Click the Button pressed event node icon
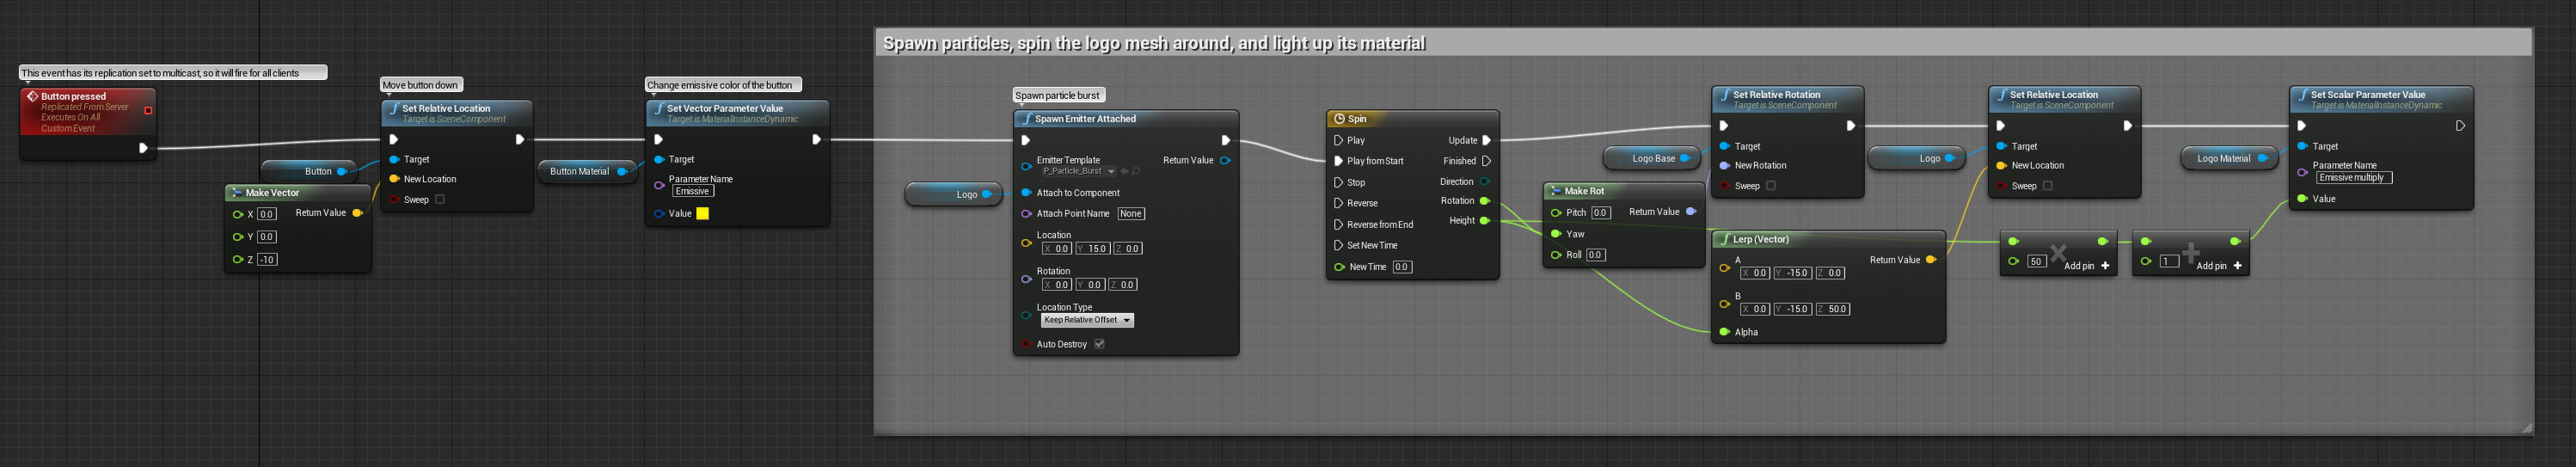Image resolution: width=2576 pixels, height=467 pixels. (32, 97)
